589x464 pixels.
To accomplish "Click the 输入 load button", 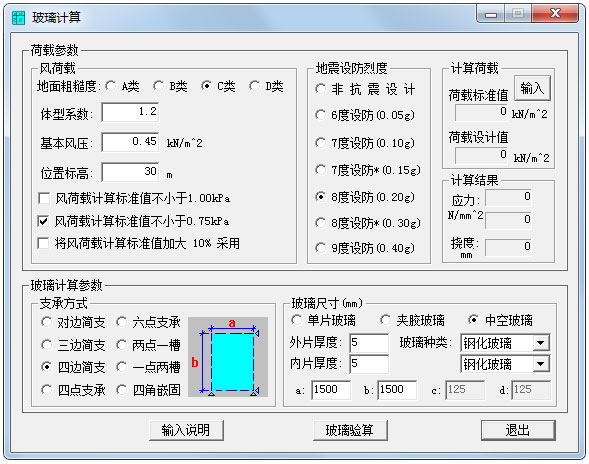I will [532, 88].
